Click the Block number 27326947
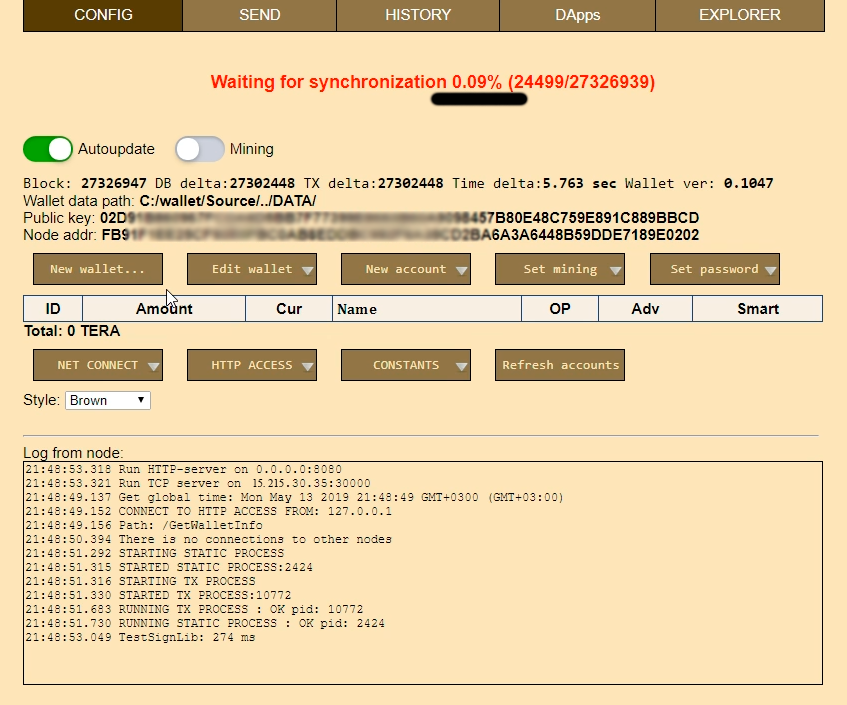Screen dimensions: 847x705 point(113,184)
